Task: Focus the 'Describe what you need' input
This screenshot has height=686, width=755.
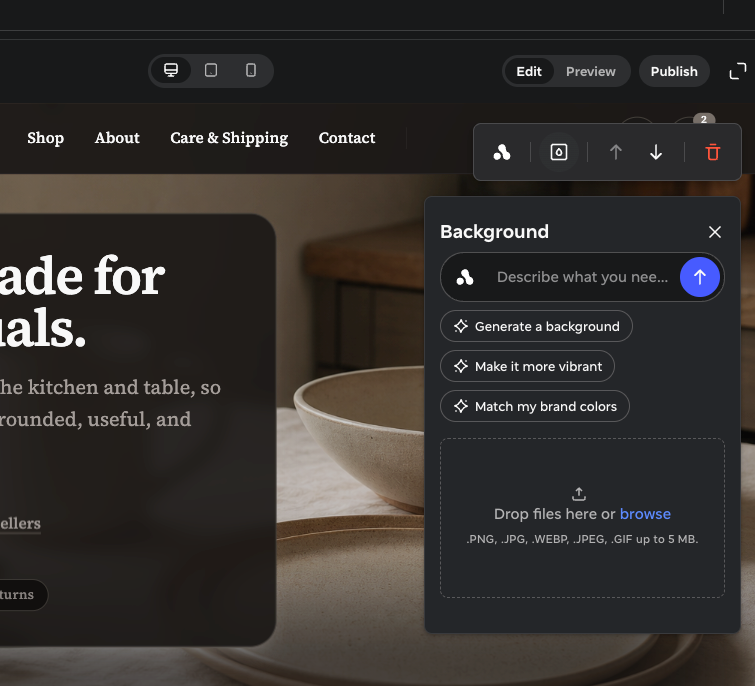Action: click(x=583, y=277)
